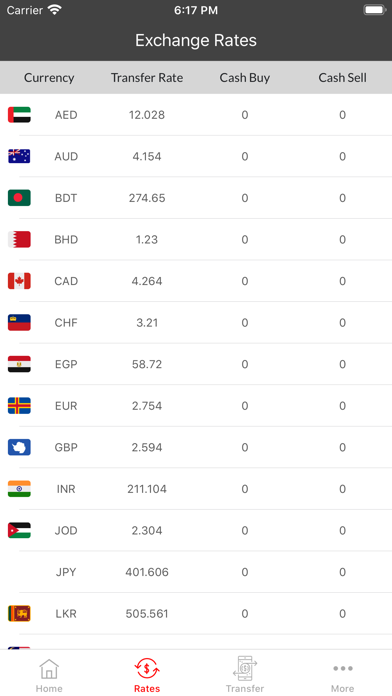Tap the Bangladesh flag icon
The width and height of the screenshot is (392, 696).
click(x=19, y=198)
